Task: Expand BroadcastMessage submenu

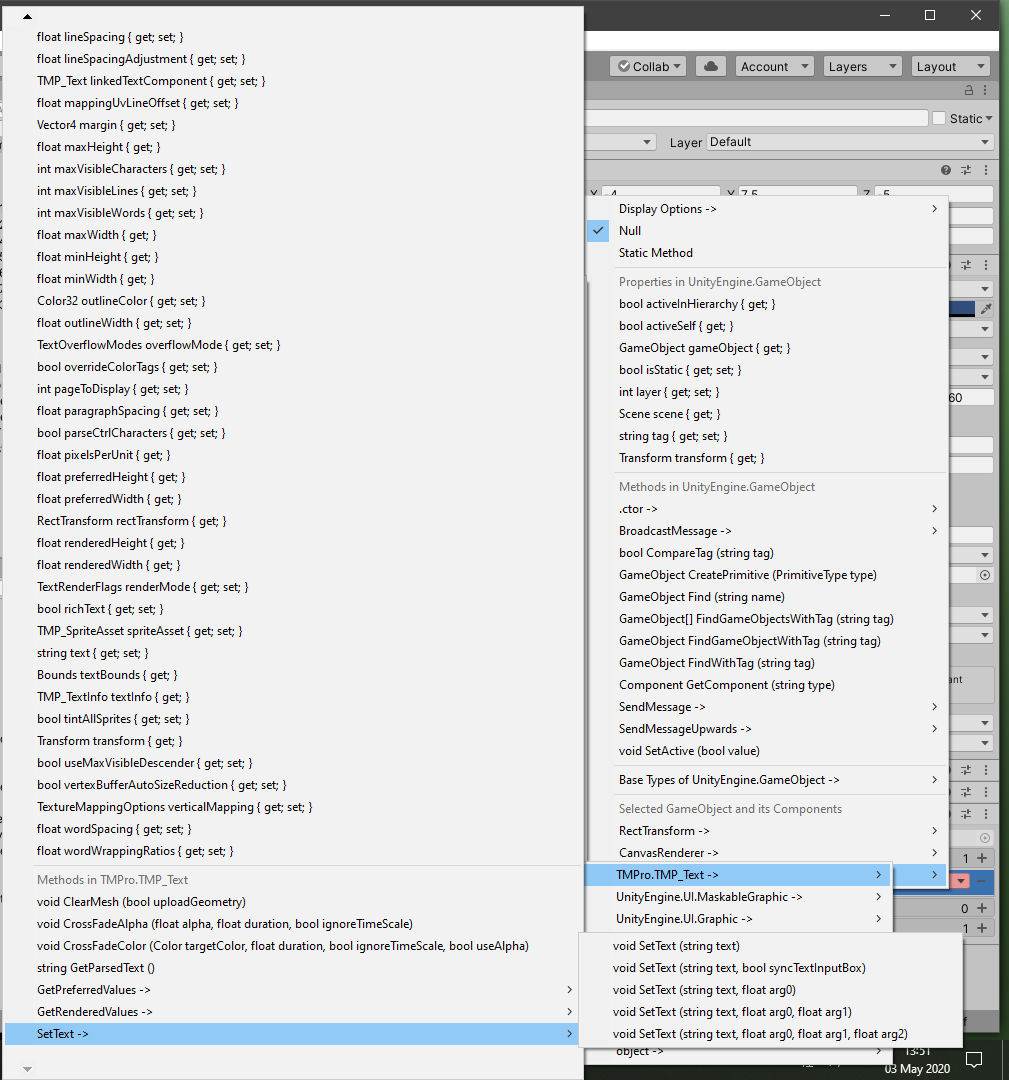Action: point(767,531)
